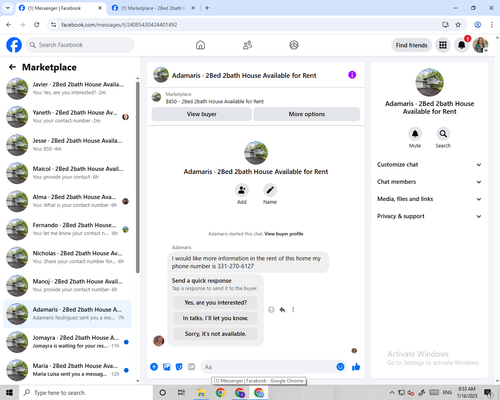Reload the page in Chrome
Viewport: 500px width, 400px height.
coord(37,25)
